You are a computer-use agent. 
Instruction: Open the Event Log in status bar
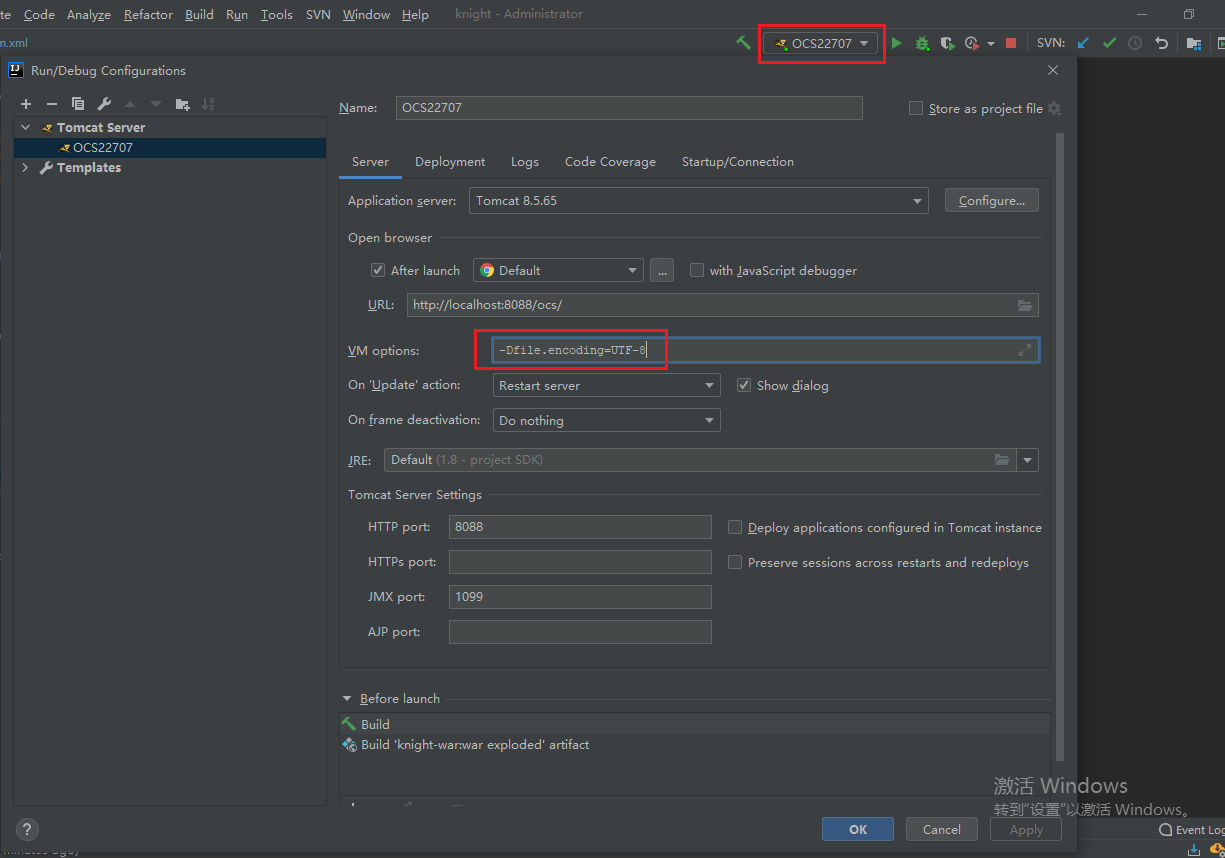click(1192, 830)
